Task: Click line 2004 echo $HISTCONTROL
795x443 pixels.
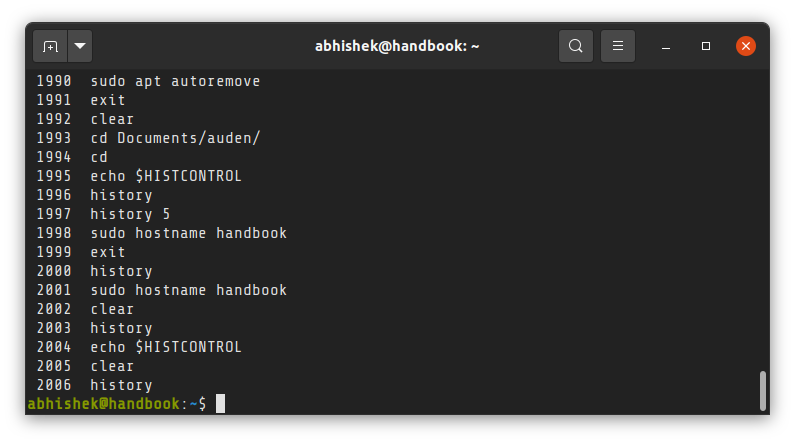Action: (x=139, y=347)
